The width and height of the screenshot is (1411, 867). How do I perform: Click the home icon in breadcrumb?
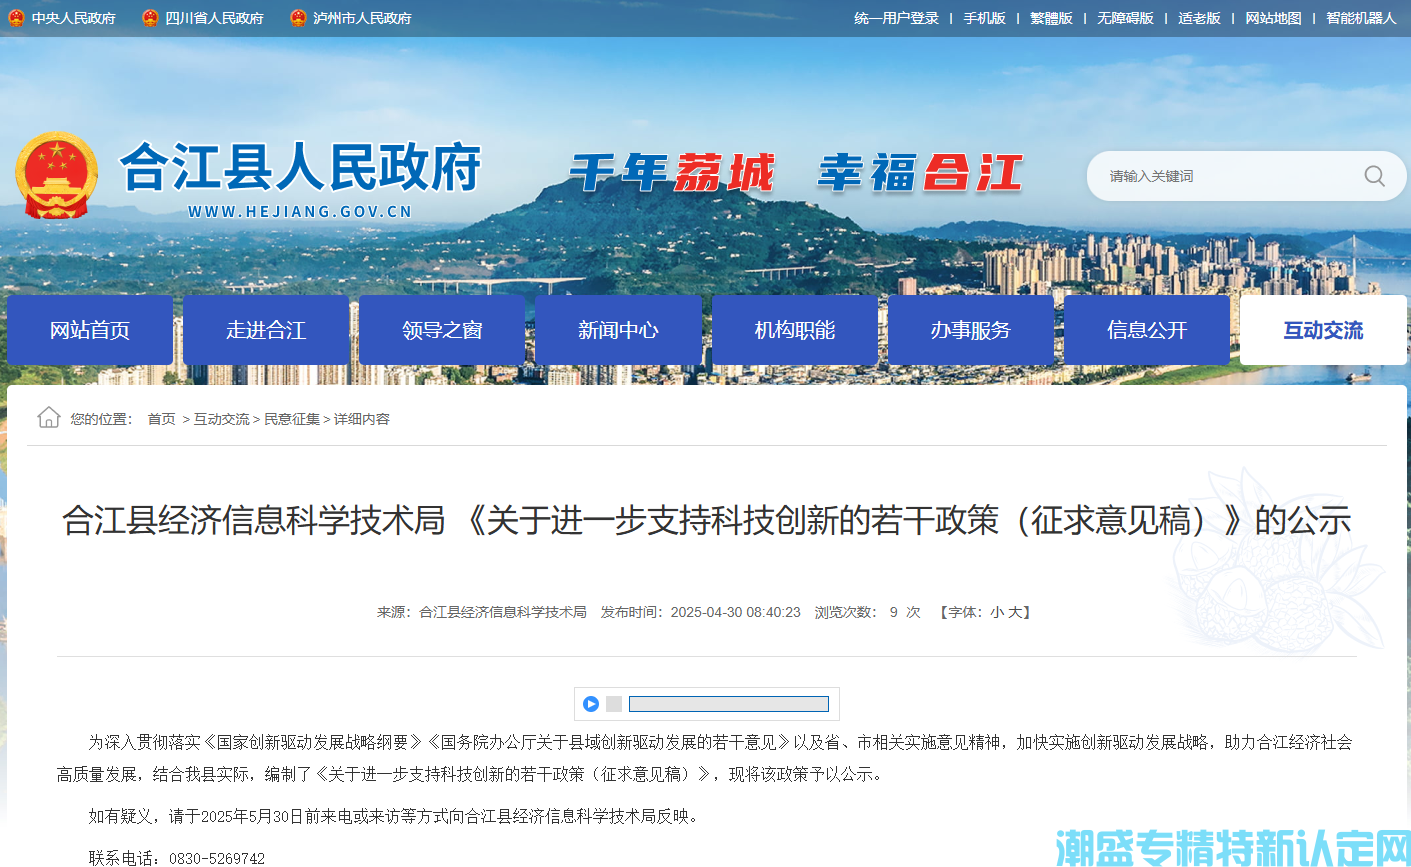click(x=49, y=417)
